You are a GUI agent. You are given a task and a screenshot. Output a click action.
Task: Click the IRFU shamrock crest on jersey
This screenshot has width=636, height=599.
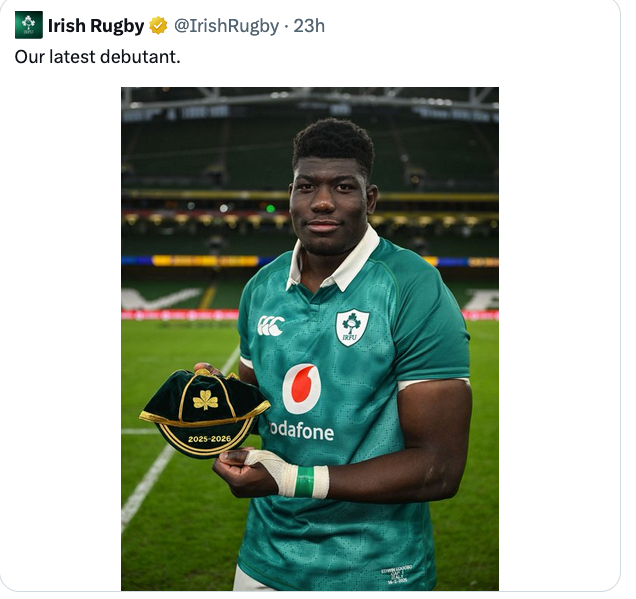pos(352,328)
